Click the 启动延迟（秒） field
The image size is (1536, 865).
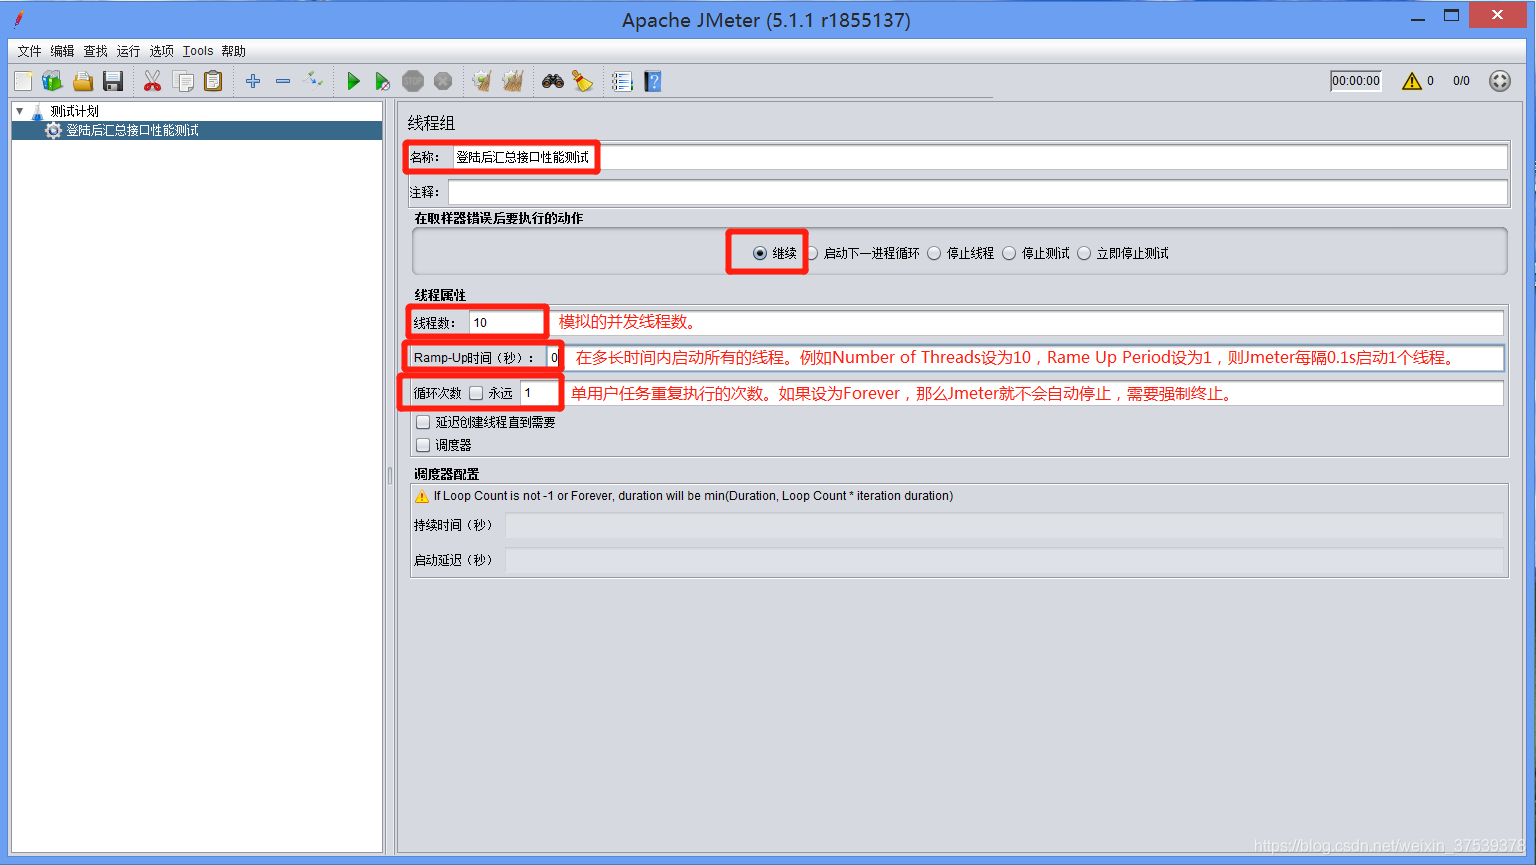point(1004,560)
